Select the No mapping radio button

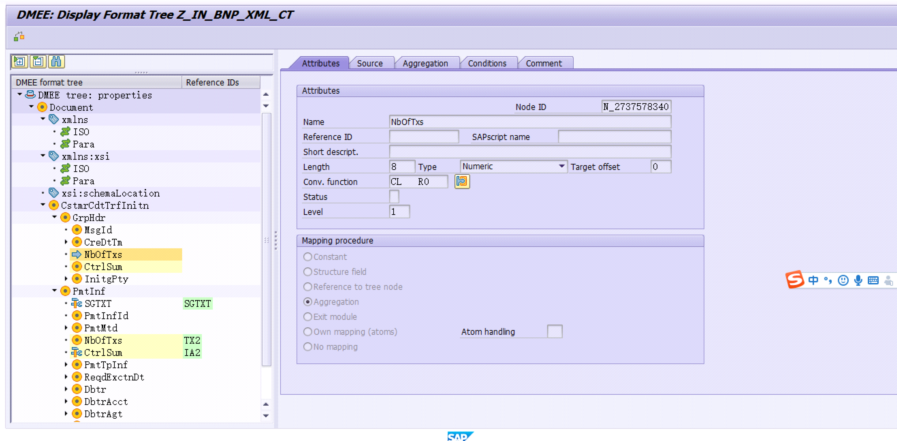click(x=308, y=346)
